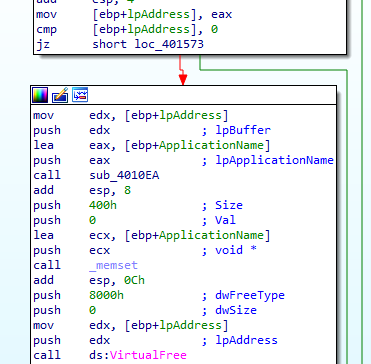Screen dimensions: 371x364
Task: Click the 'void *' comment
Action: pyautogui.click(x=236, y=250)
